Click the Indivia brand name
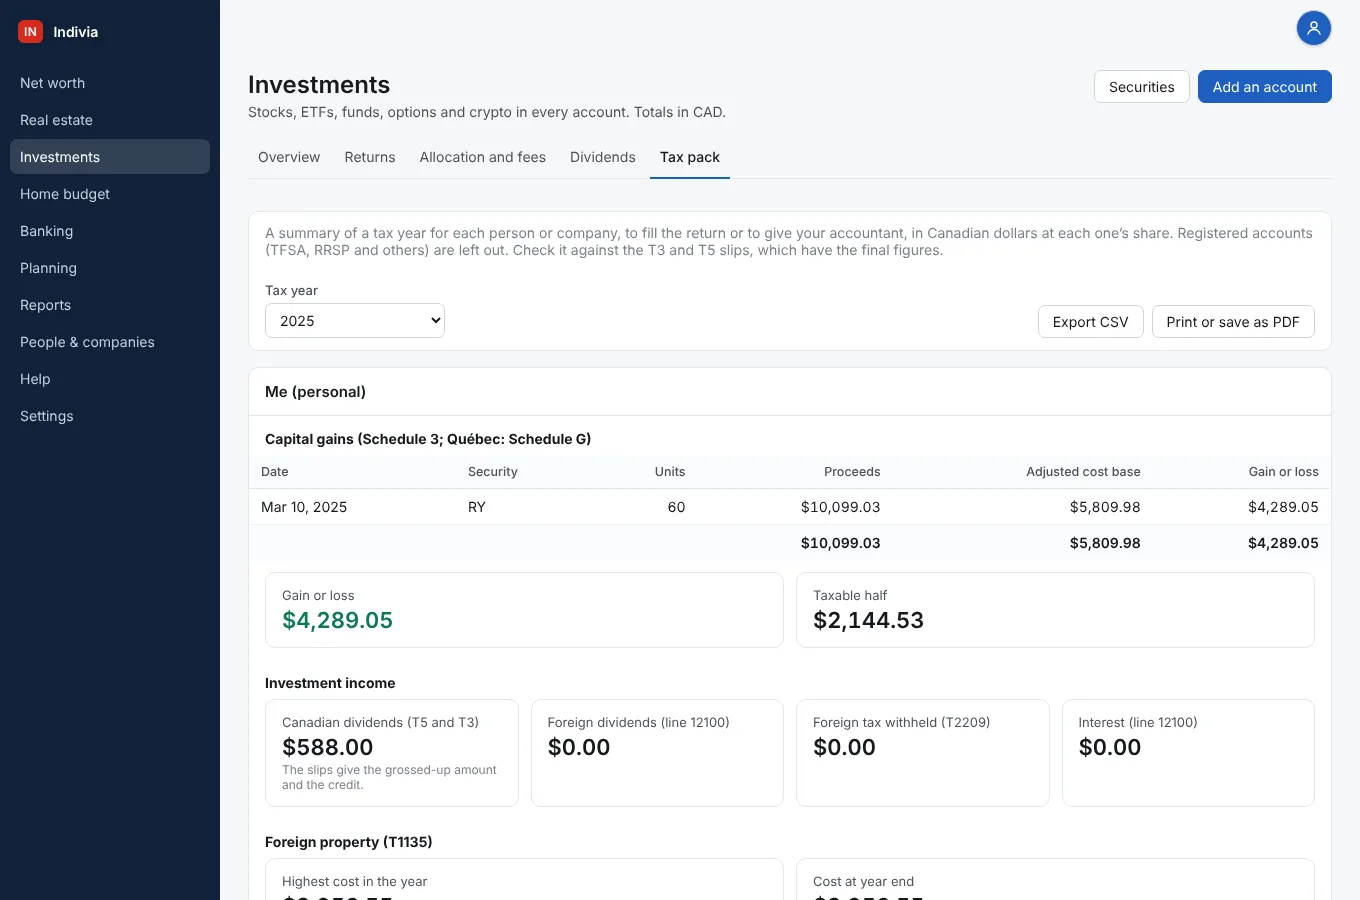Screen dimensions: 1360x900 pyautogui.click(x=76, y=32)
